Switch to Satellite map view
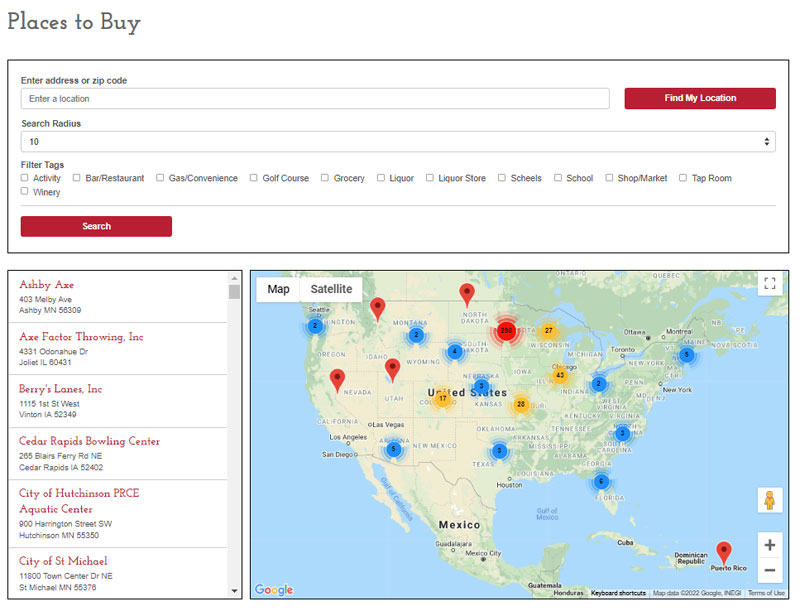Viewport: 800px width, 611px height. click(331, 289)
